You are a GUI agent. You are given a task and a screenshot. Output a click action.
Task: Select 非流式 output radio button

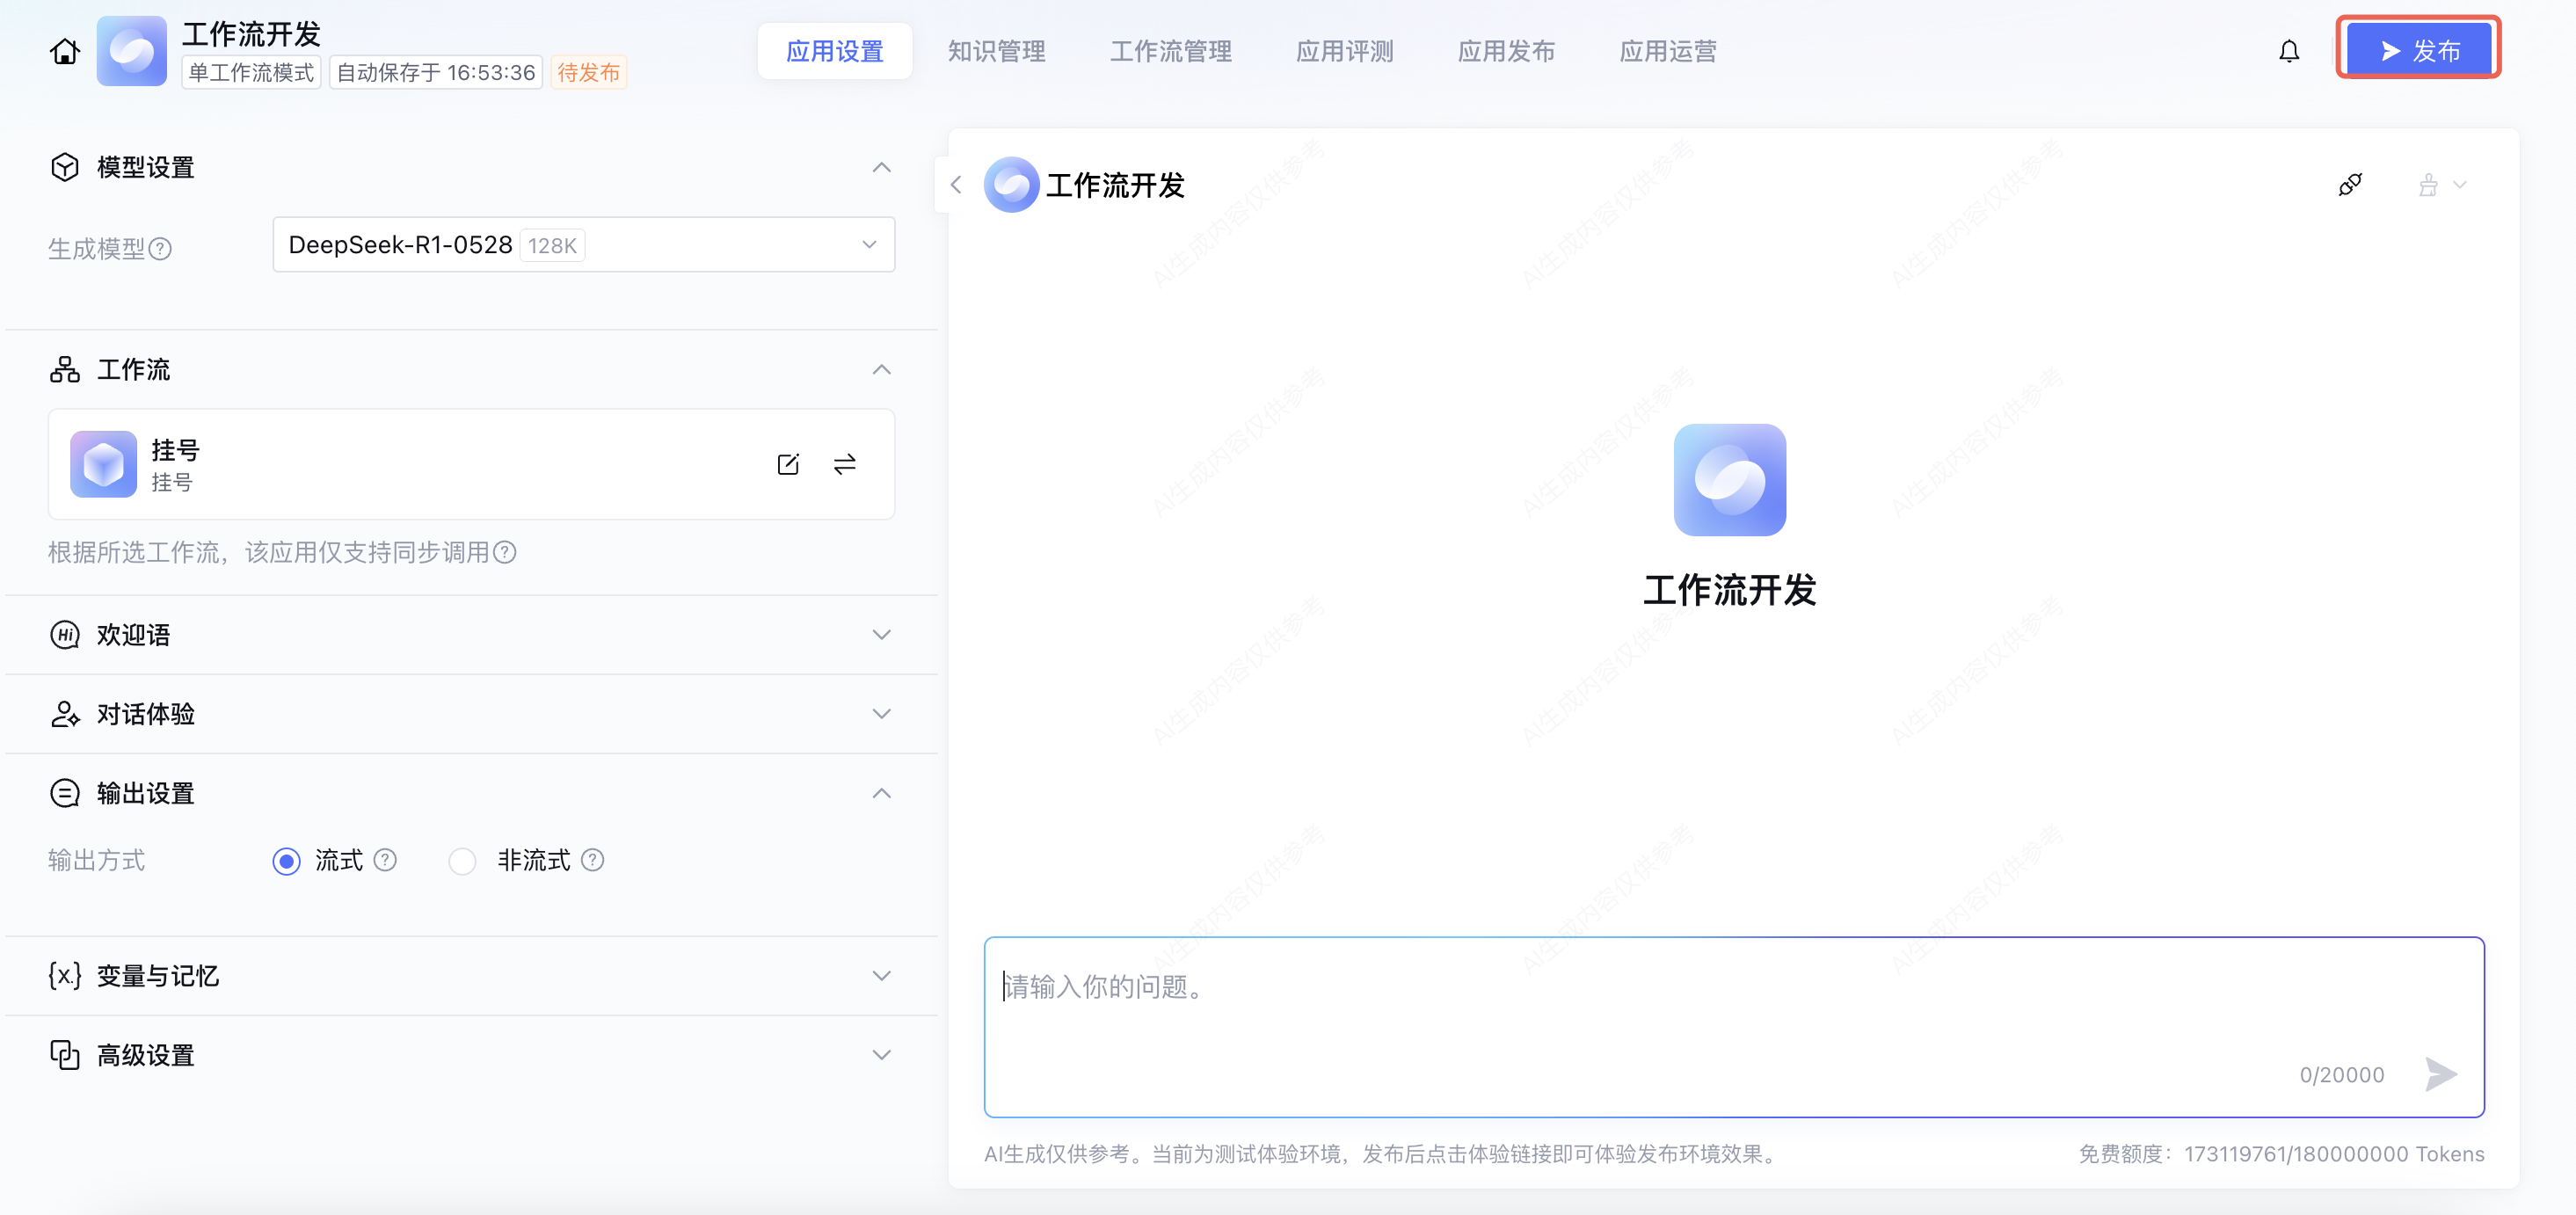click(462, 861)
